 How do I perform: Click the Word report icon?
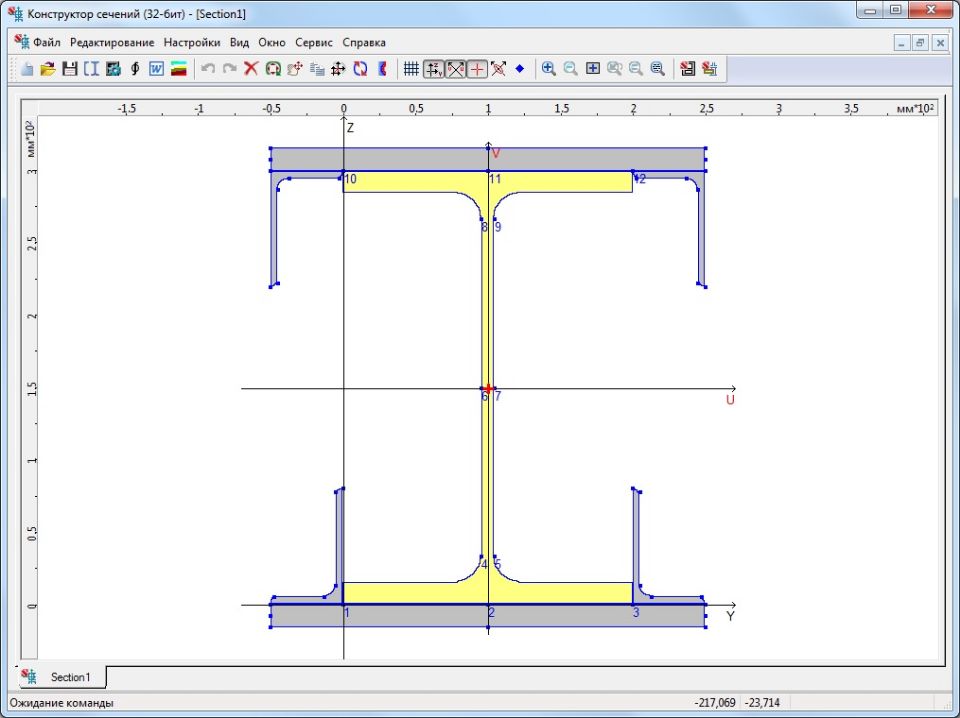coord(157,69)
